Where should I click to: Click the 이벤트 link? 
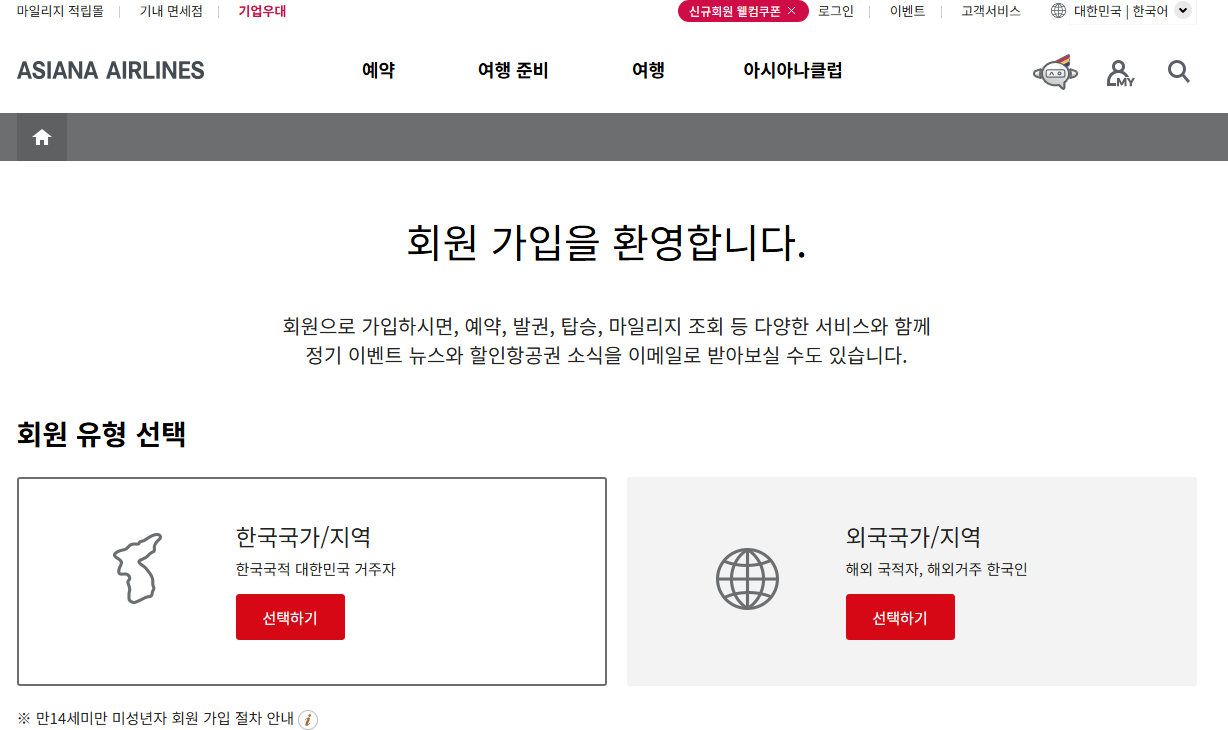click(908, 11)
